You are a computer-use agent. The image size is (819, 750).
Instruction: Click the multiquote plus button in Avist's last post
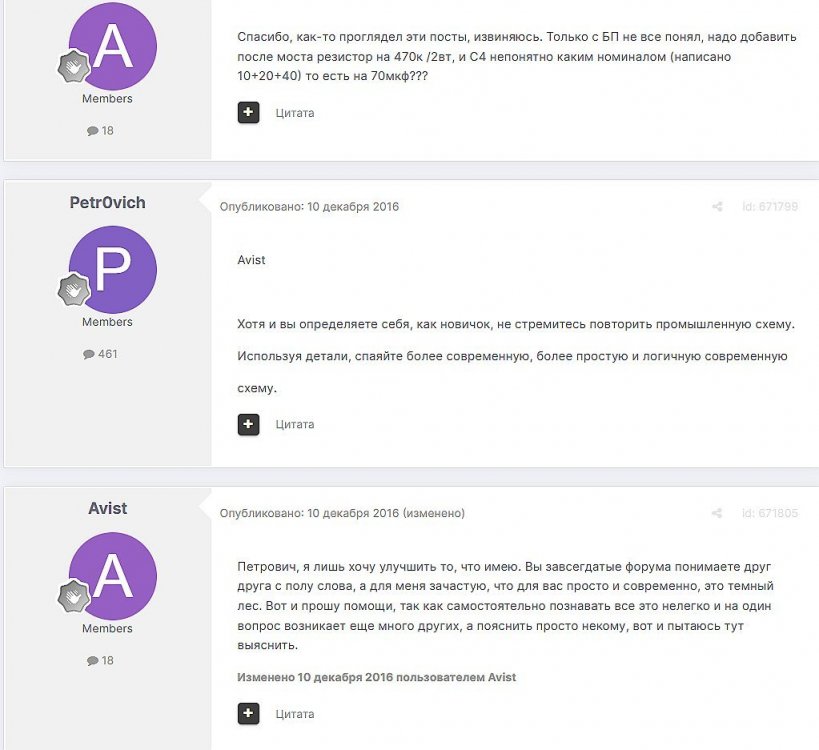pyautogui.click(x=248, y=714)
